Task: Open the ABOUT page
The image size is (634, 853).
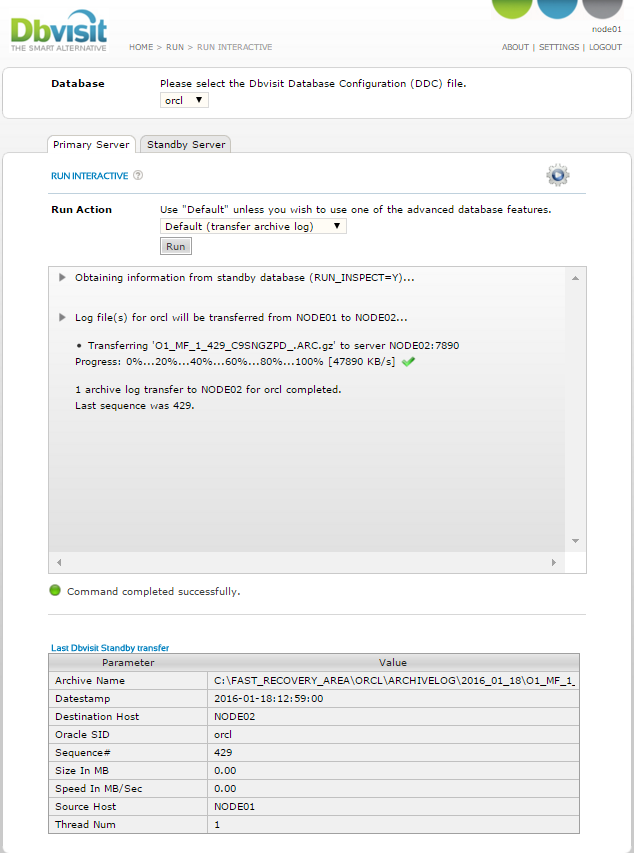Action: (x=515, y=47)
